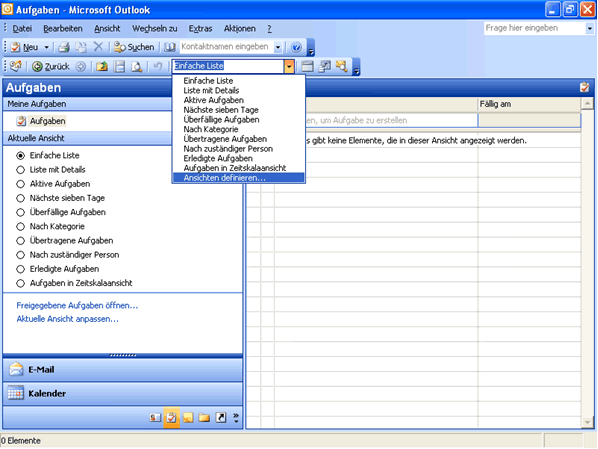Click the Outlook icon in the title bar
The width and height of the screenshot is (598, 449).
click(x=7, y=9)
